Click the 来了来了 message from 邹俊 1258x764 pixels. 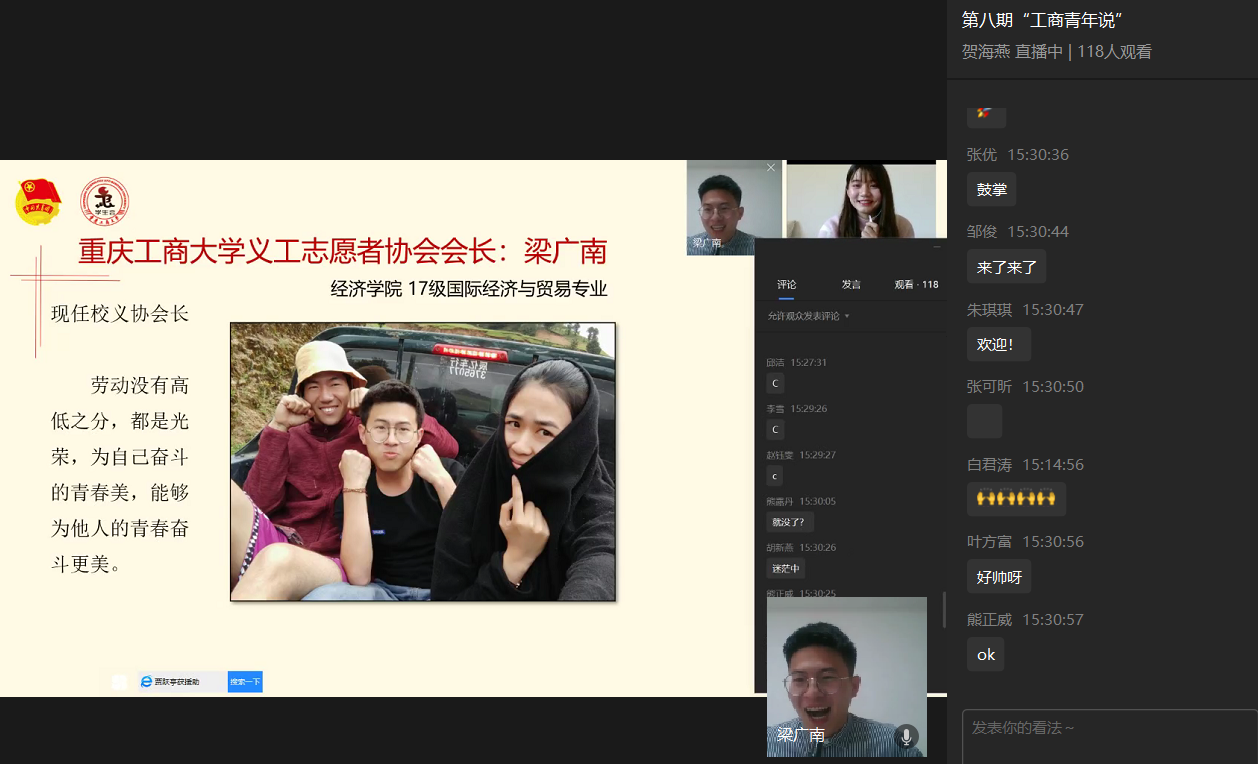click(x=1005, y=266)
